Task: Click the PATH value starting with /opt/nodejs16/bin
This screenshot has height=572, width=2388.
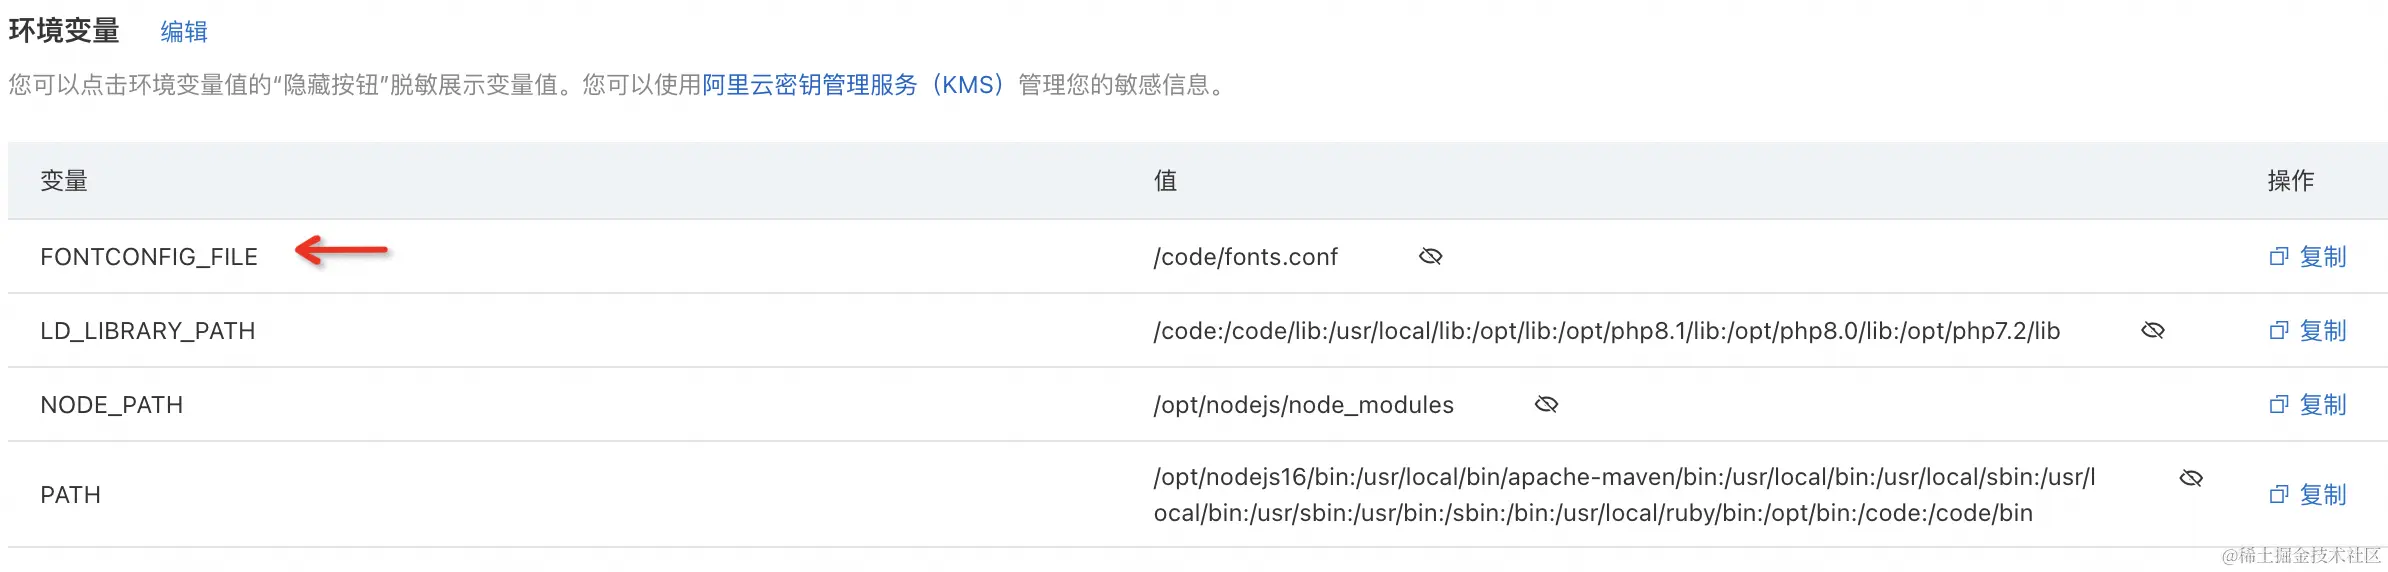Action: point(1624,495)
